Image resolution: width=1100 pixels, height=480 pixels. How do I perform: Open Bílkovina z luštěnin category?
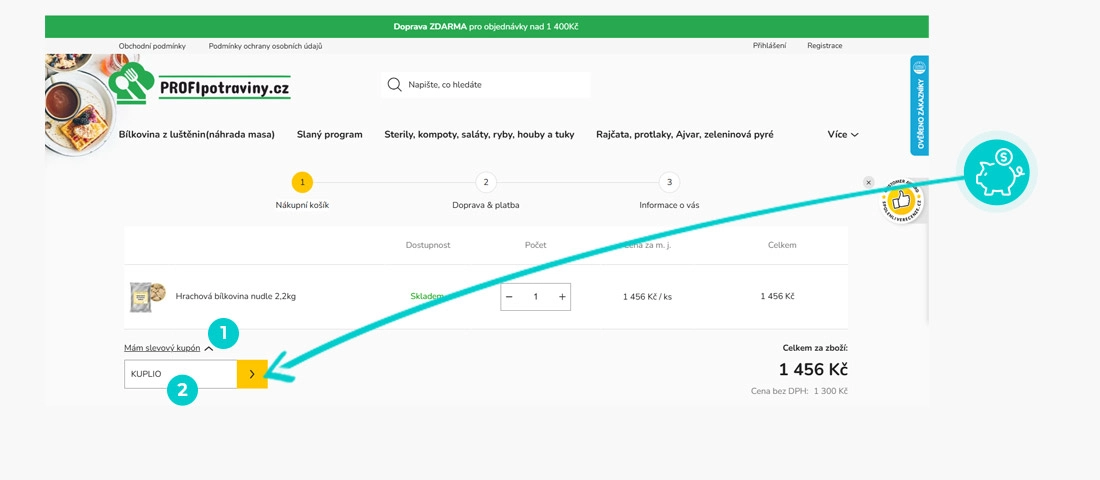(196, 134)
